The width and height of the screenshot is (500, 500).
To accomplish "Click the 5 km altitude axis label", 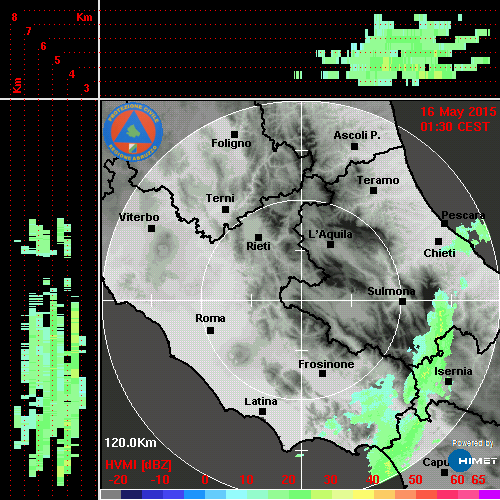I will click(57, 60).
